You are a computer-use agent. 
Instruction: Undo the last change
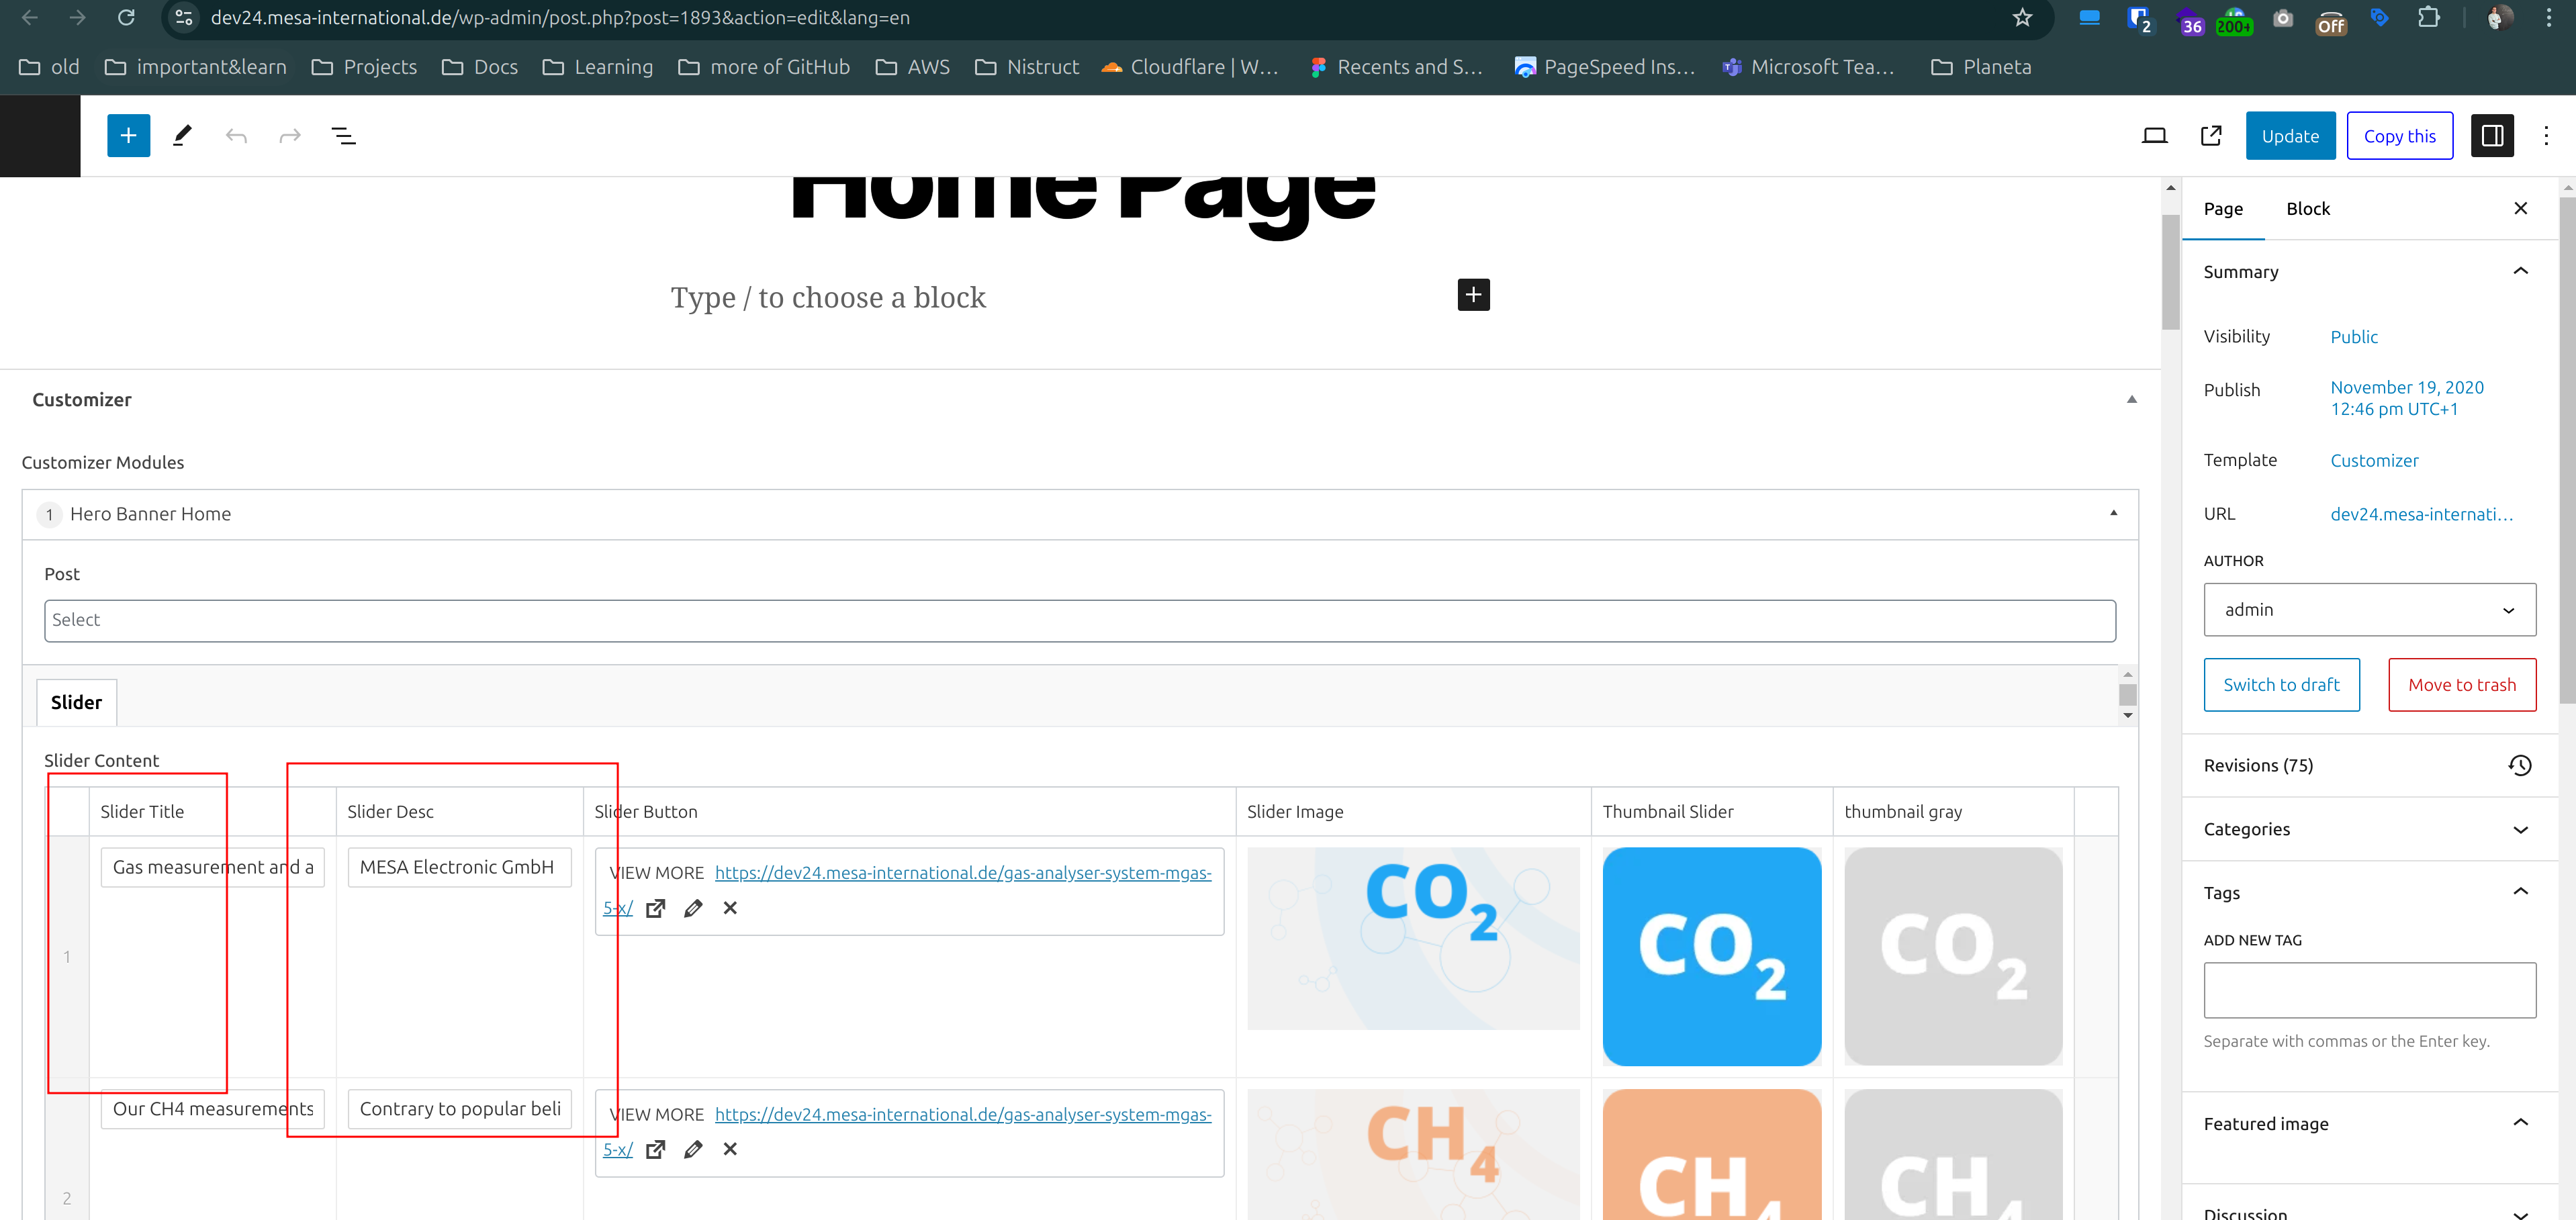click(236, 136)
